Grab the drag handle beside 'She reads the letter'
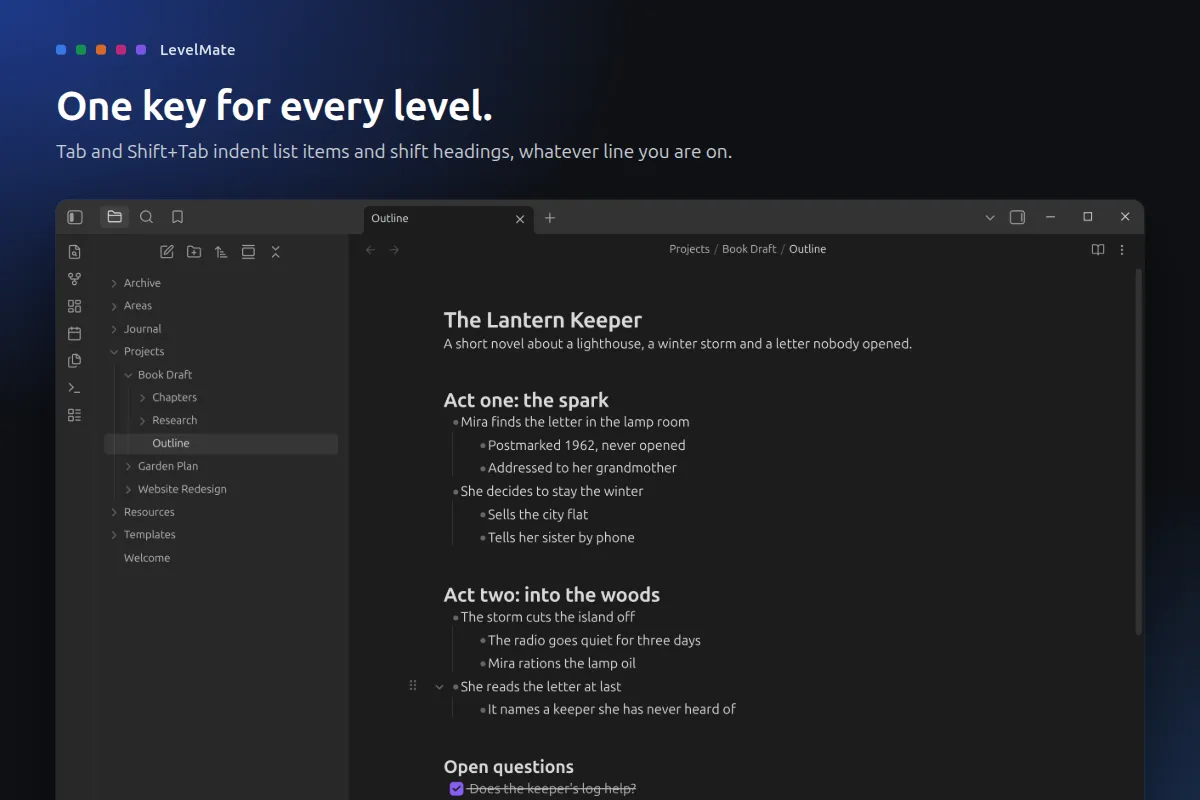This screenshot has height=800, width=1200. [413, 686]
